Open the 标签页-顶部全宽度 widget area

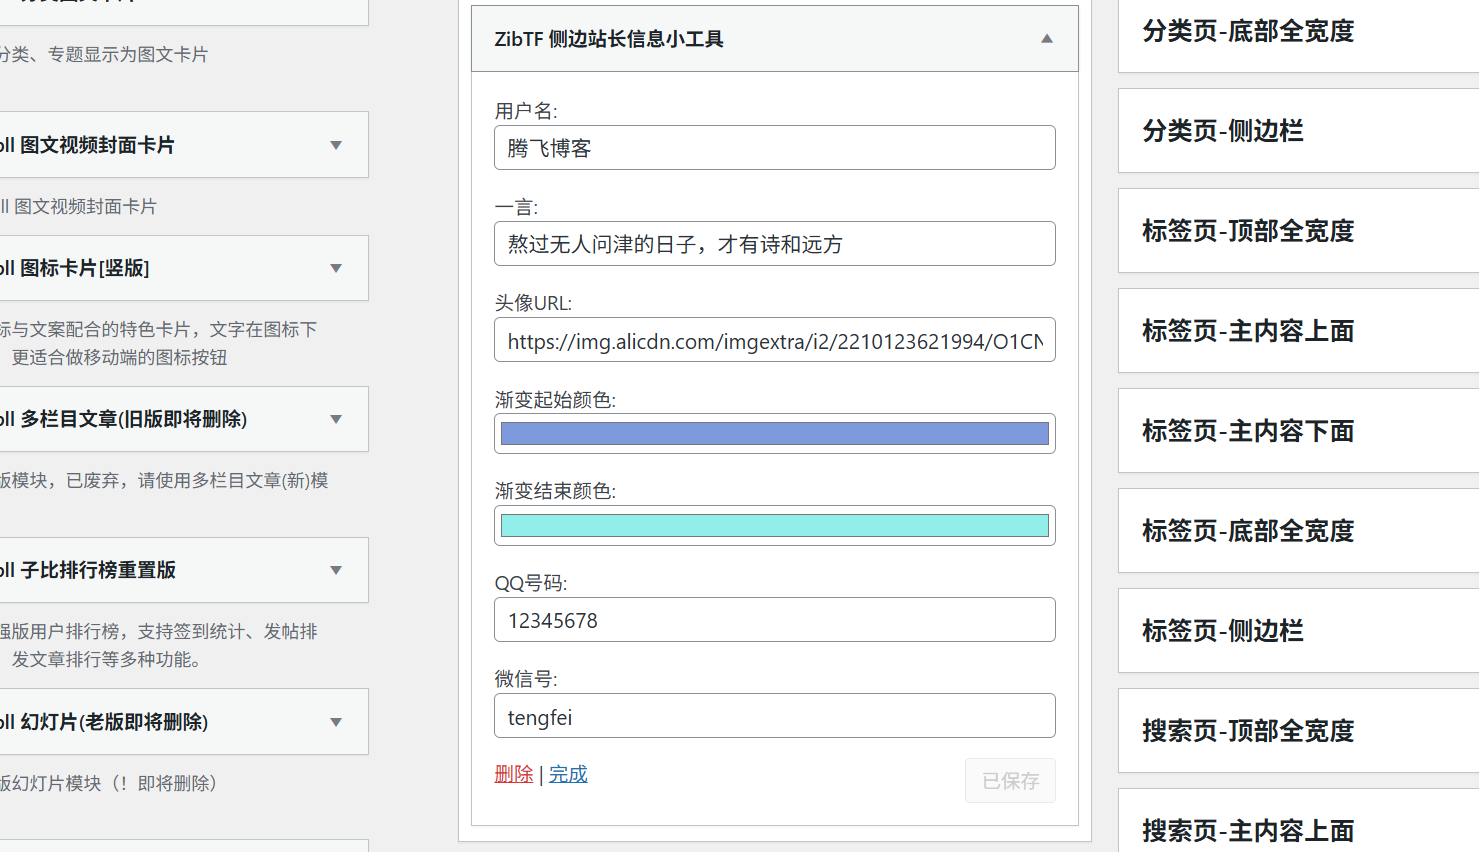click(x=1297, y=231)
